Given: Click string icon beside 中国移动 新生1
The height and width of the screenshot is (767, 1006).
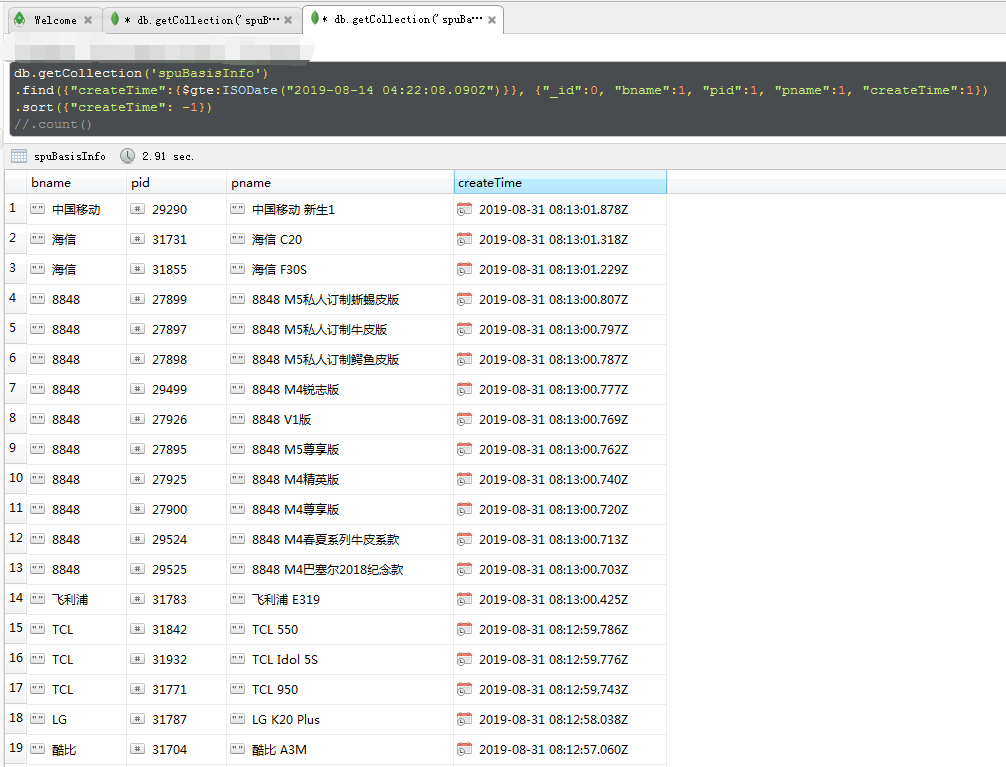Looking at the screenshot, I should click(237, 209).
